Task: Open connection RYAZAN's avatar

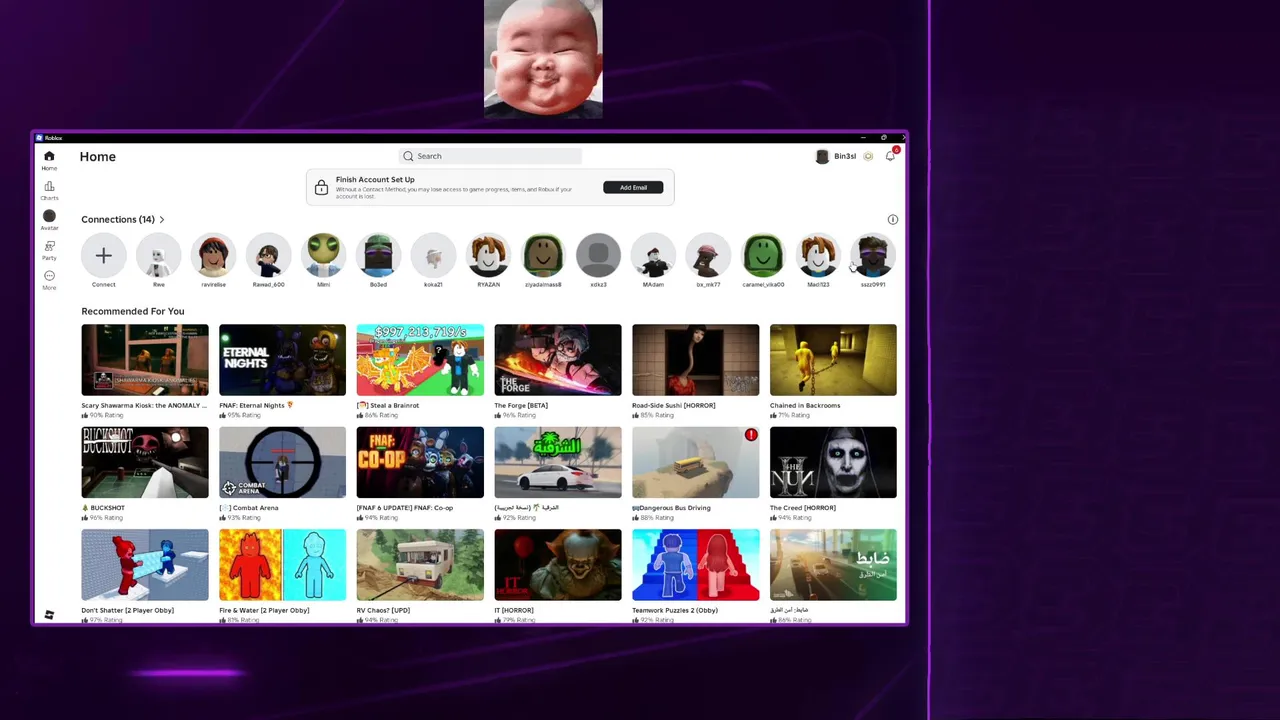Action: [x=488, y=256]
